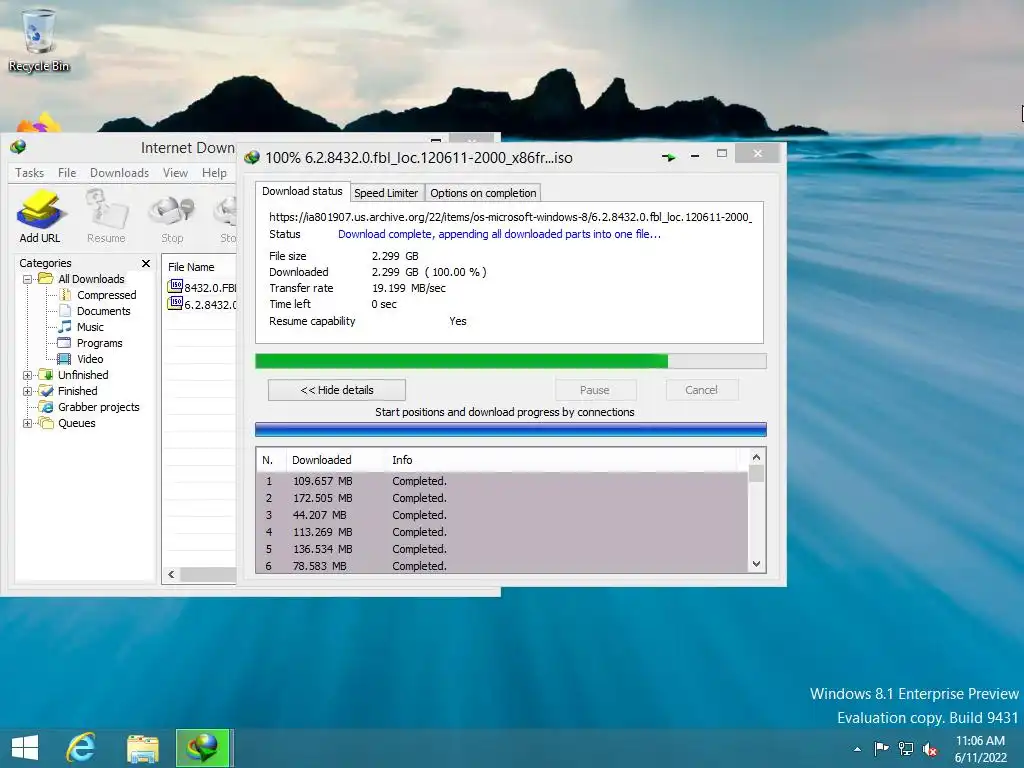Select connection row 4 with 113.269 MB
1024x768 pixels.
(x=502, y=532)
